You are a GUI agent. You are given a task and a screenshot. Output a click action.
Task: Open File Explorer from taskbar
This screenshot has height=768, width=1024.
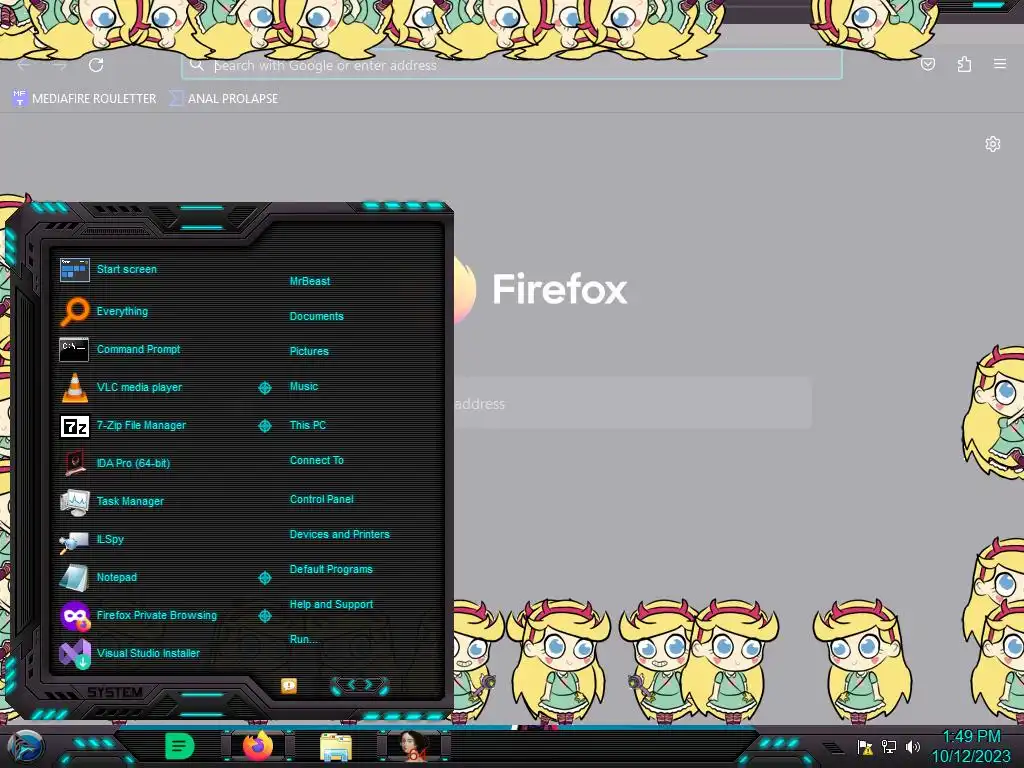click(336, 746)
